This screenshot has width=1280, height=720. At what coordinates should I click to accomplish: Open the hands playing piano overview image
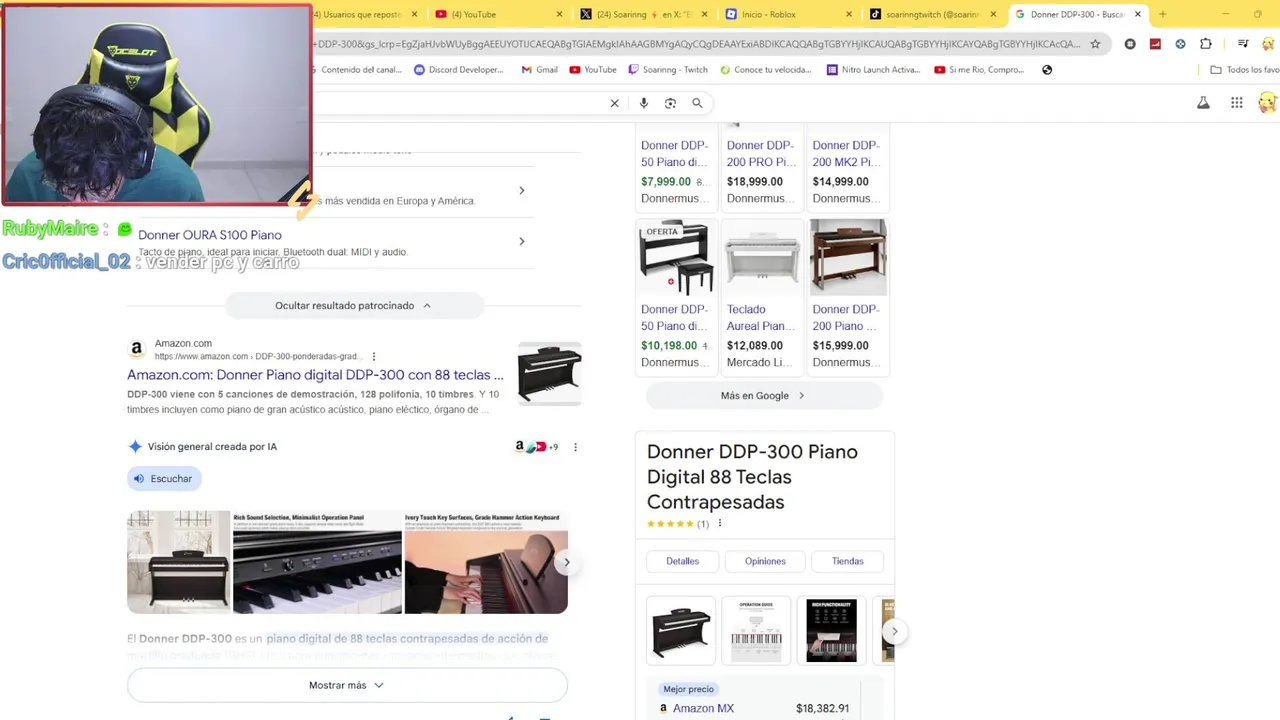click(485, 562)
